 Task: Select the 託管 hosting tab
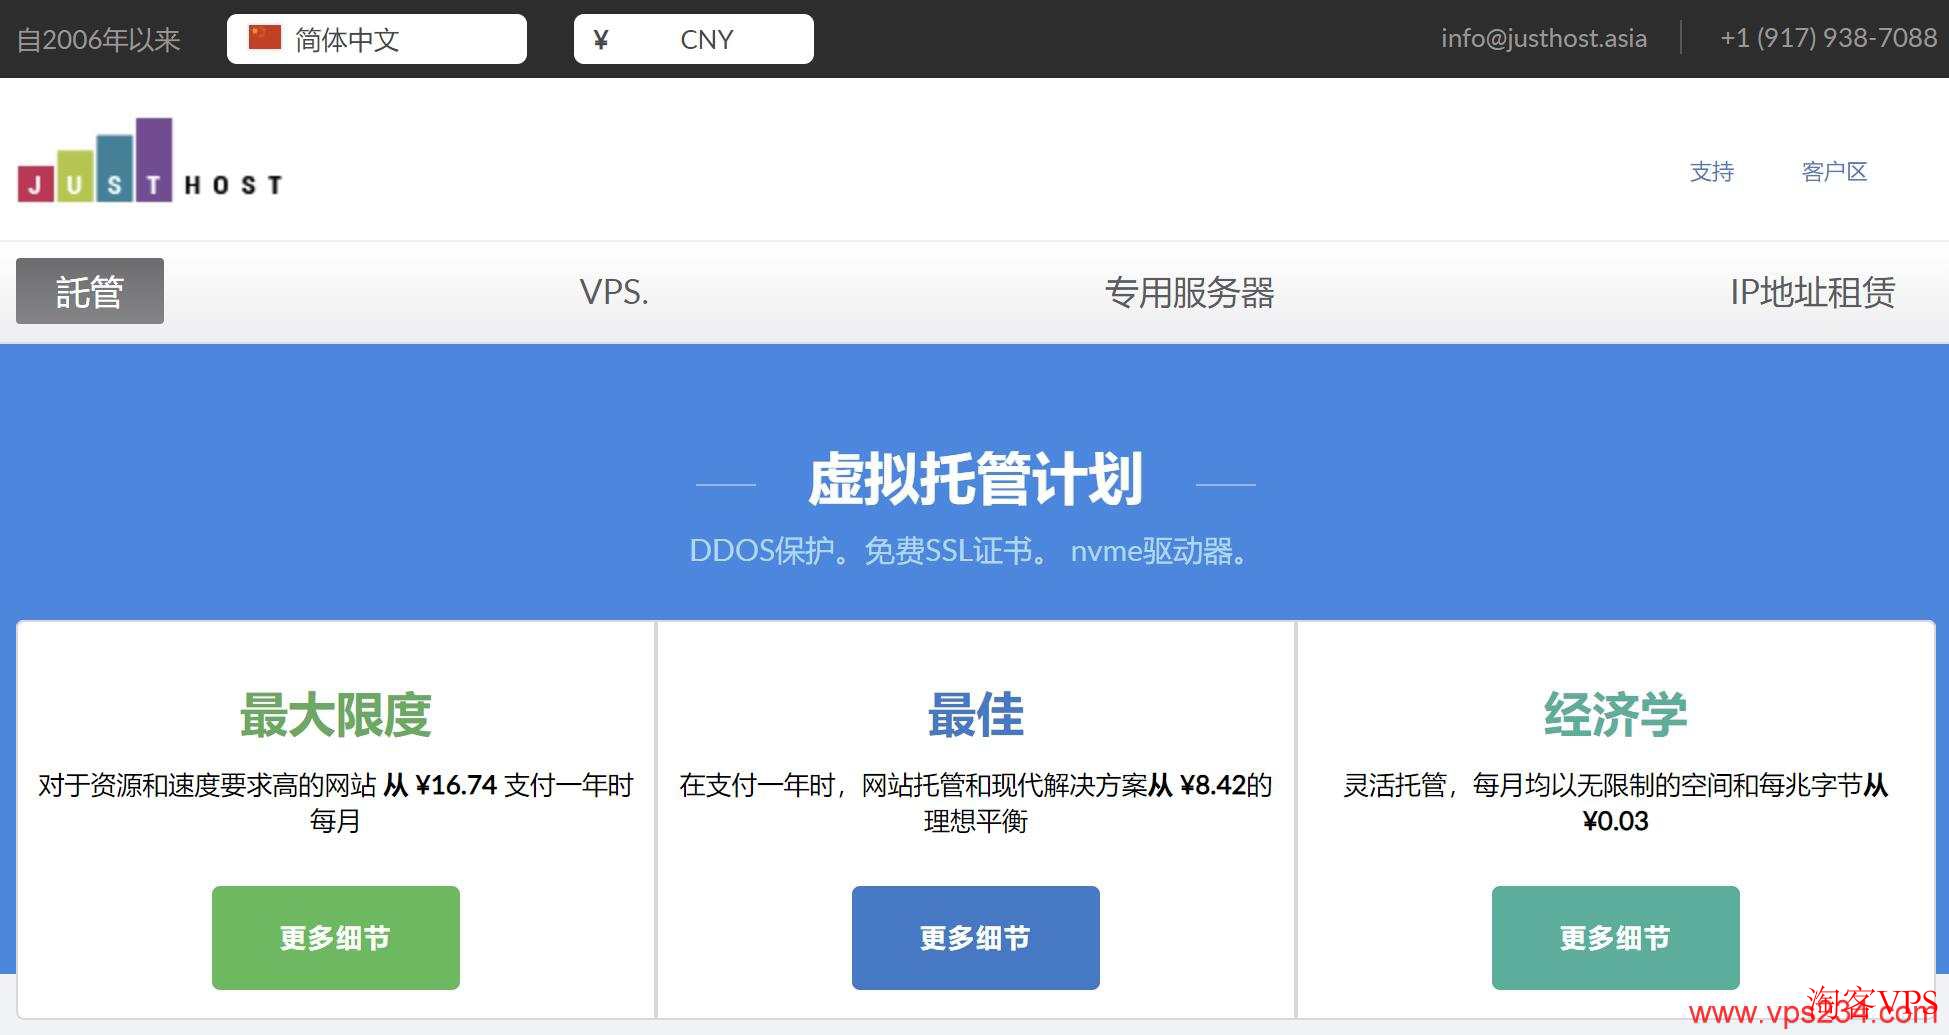tap(90, 291)
